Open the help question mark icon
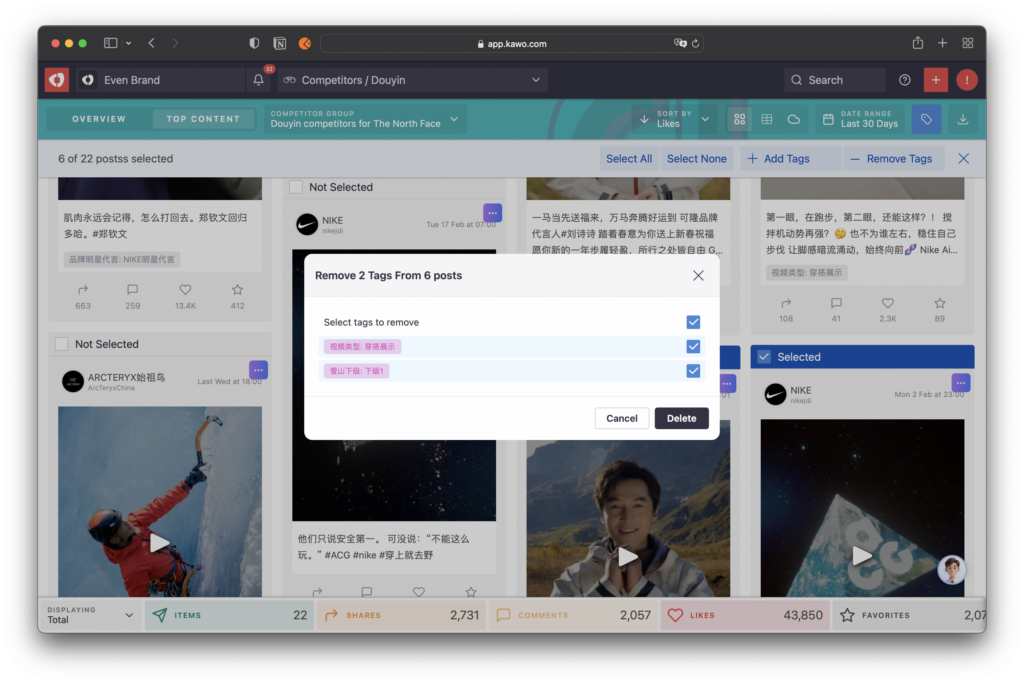Viewport: 1024px width, 683px height. (x=905, y=80)
